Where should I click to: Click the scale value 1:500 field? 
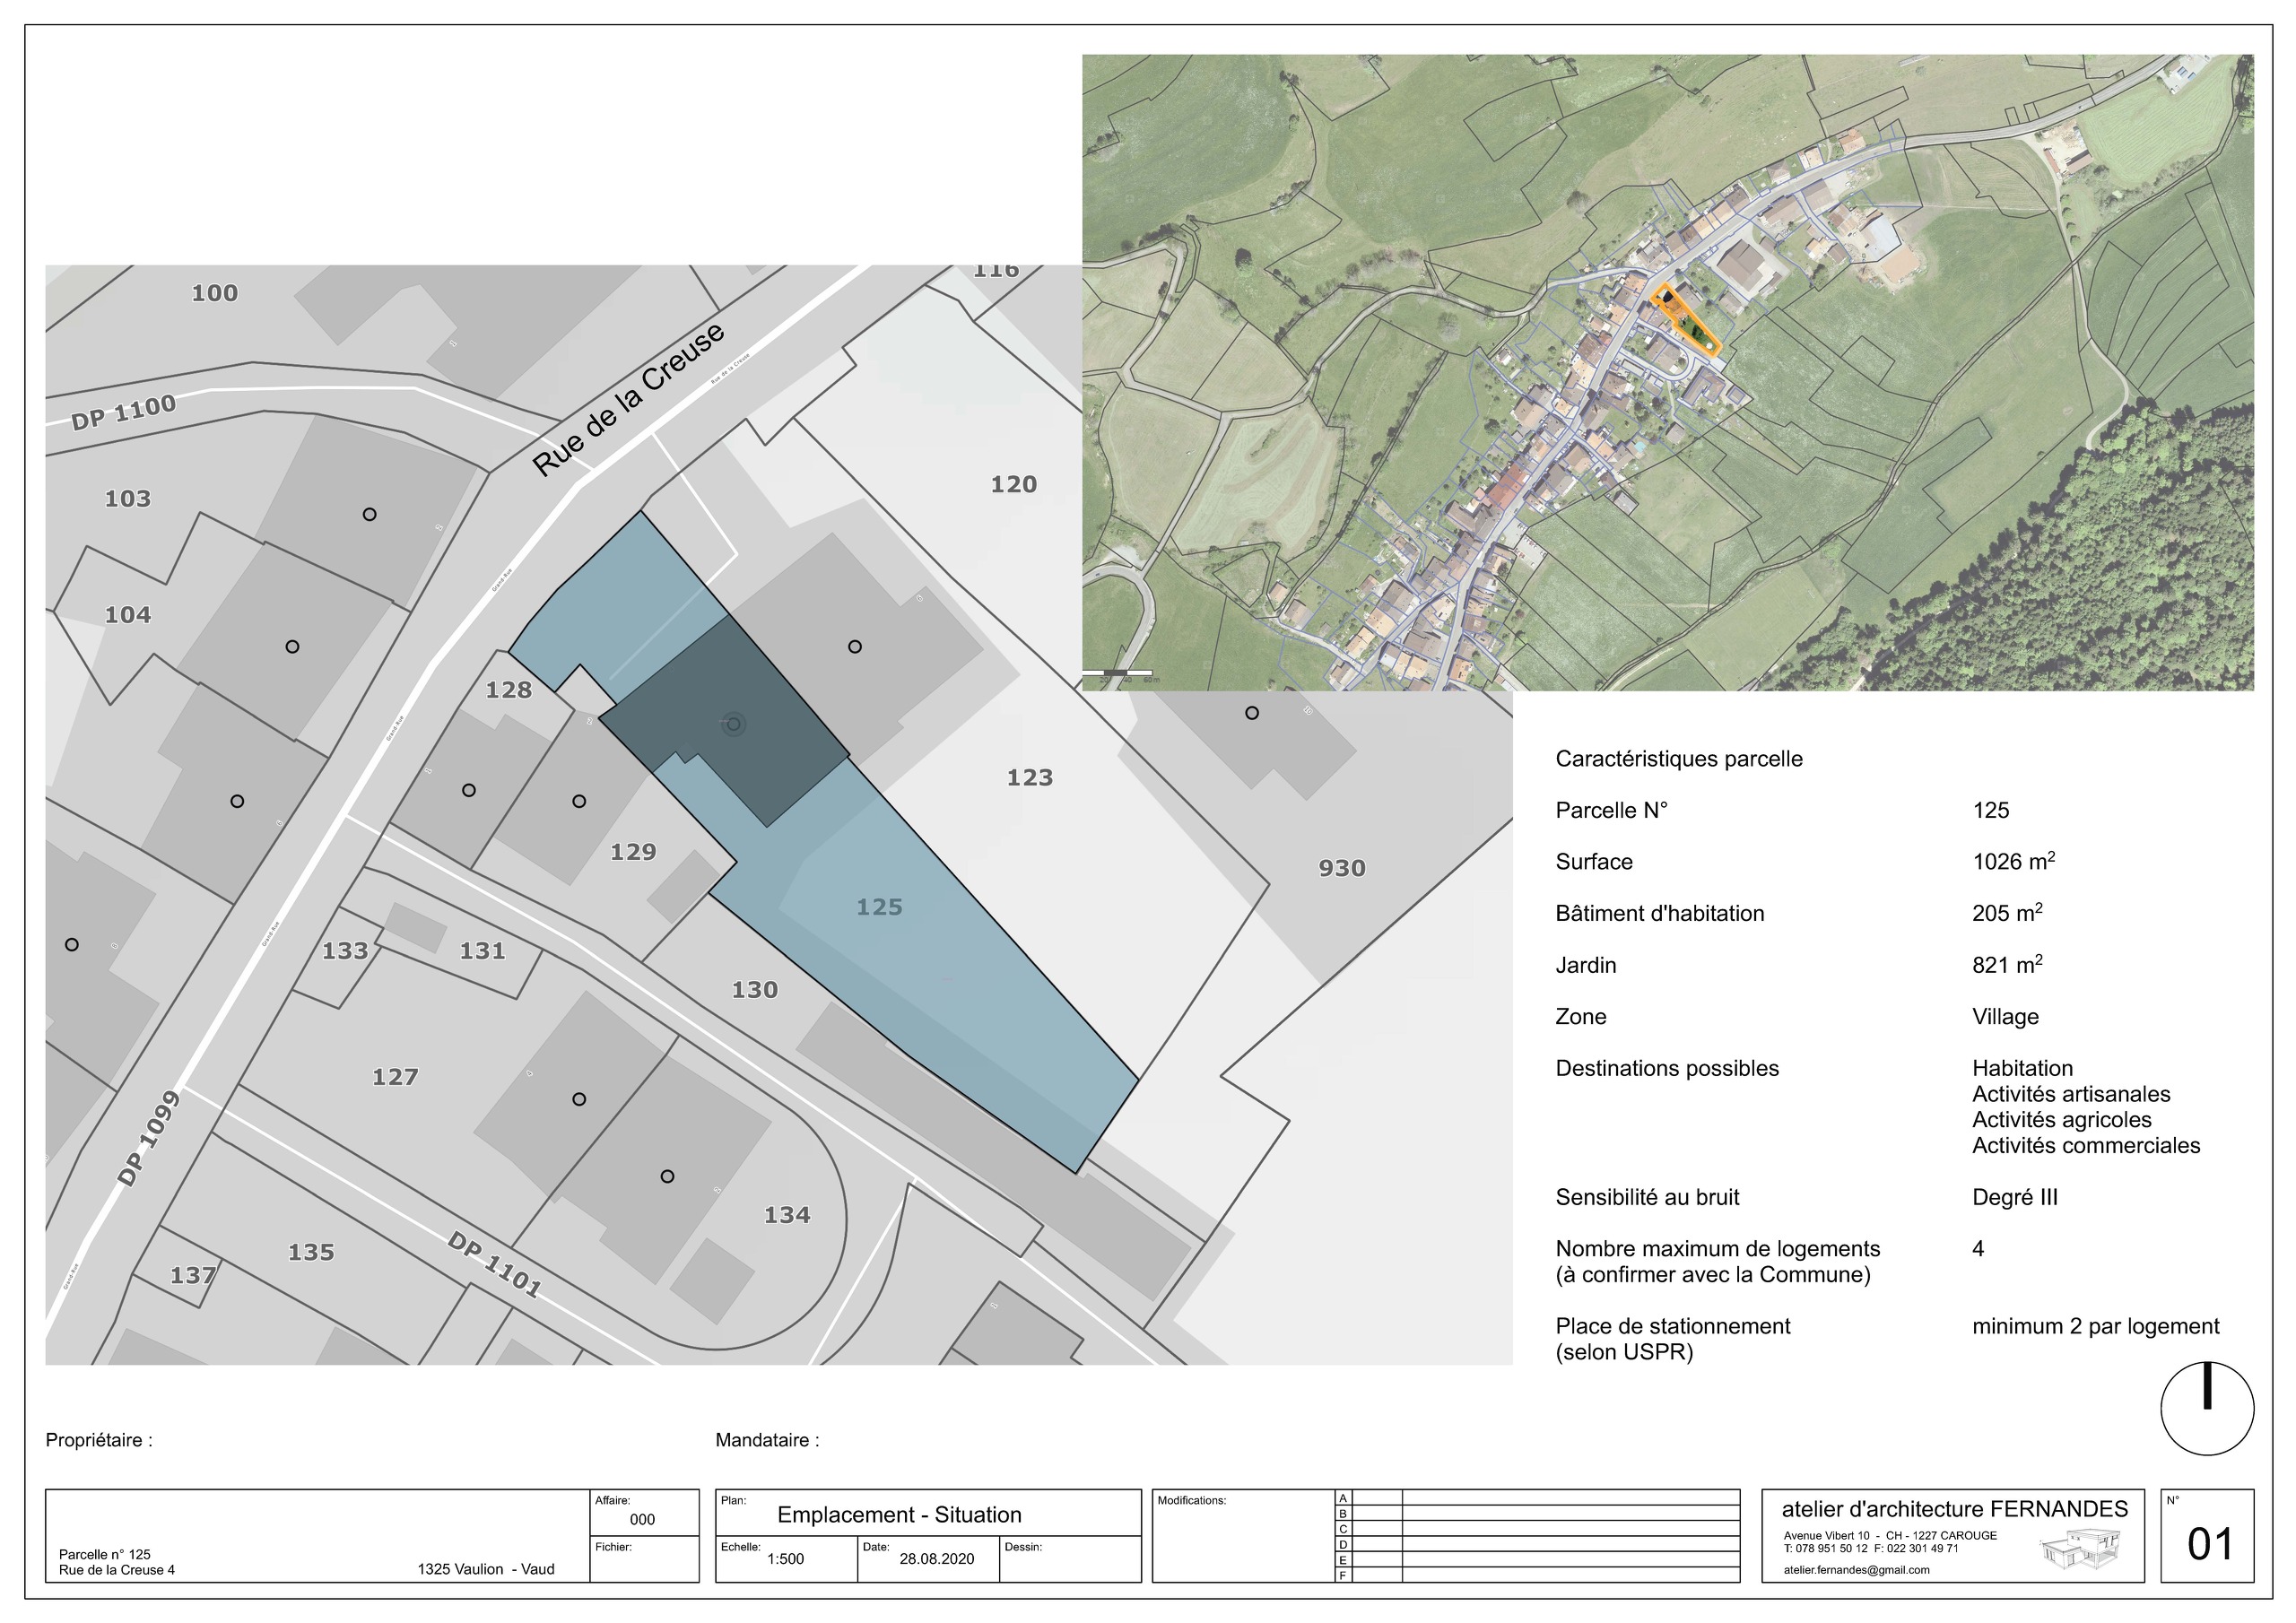pyautogui.click(x=785, y=1559)
